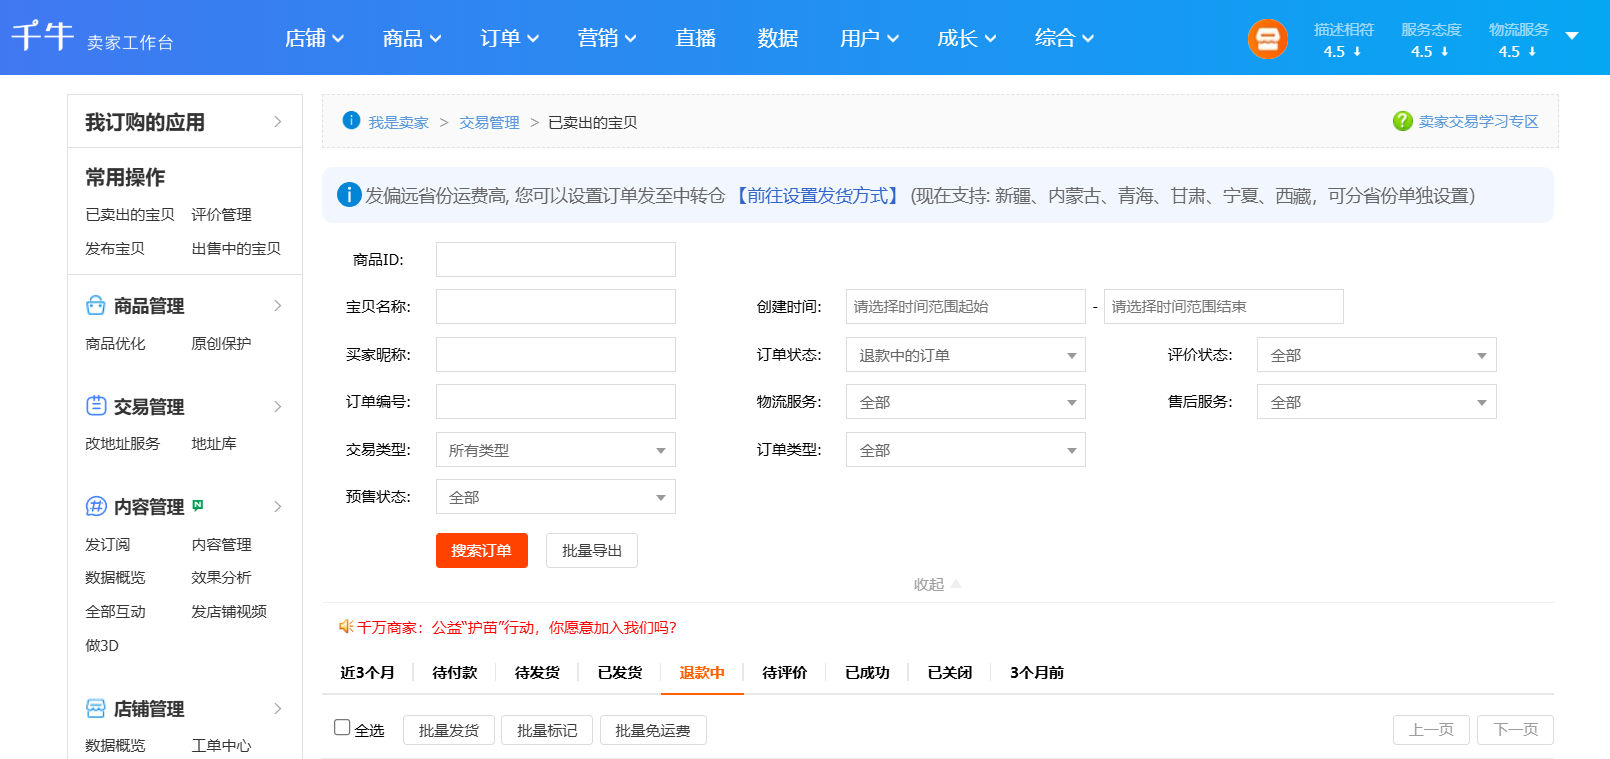Click the 上一页 pagination button

click(x=1431, y=730)
